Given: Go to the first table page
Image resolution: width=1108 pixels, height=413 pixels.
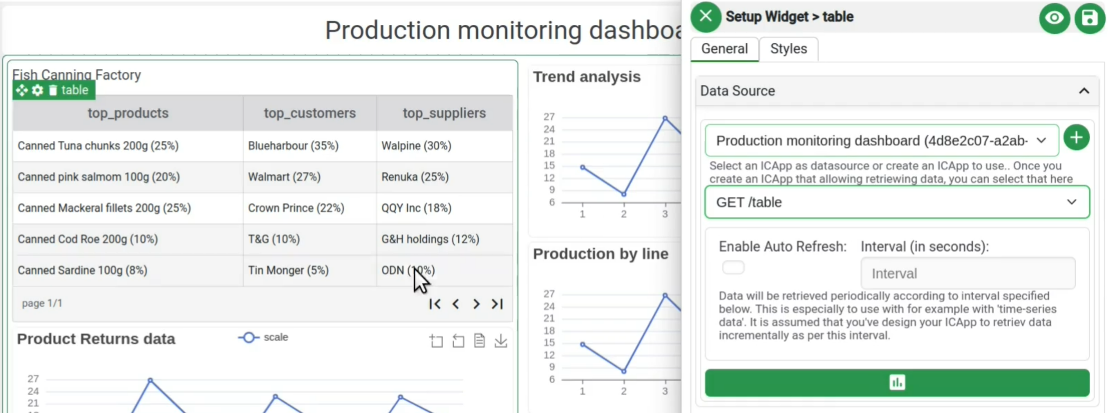Looking at the screenshot, I should [435, 304].
